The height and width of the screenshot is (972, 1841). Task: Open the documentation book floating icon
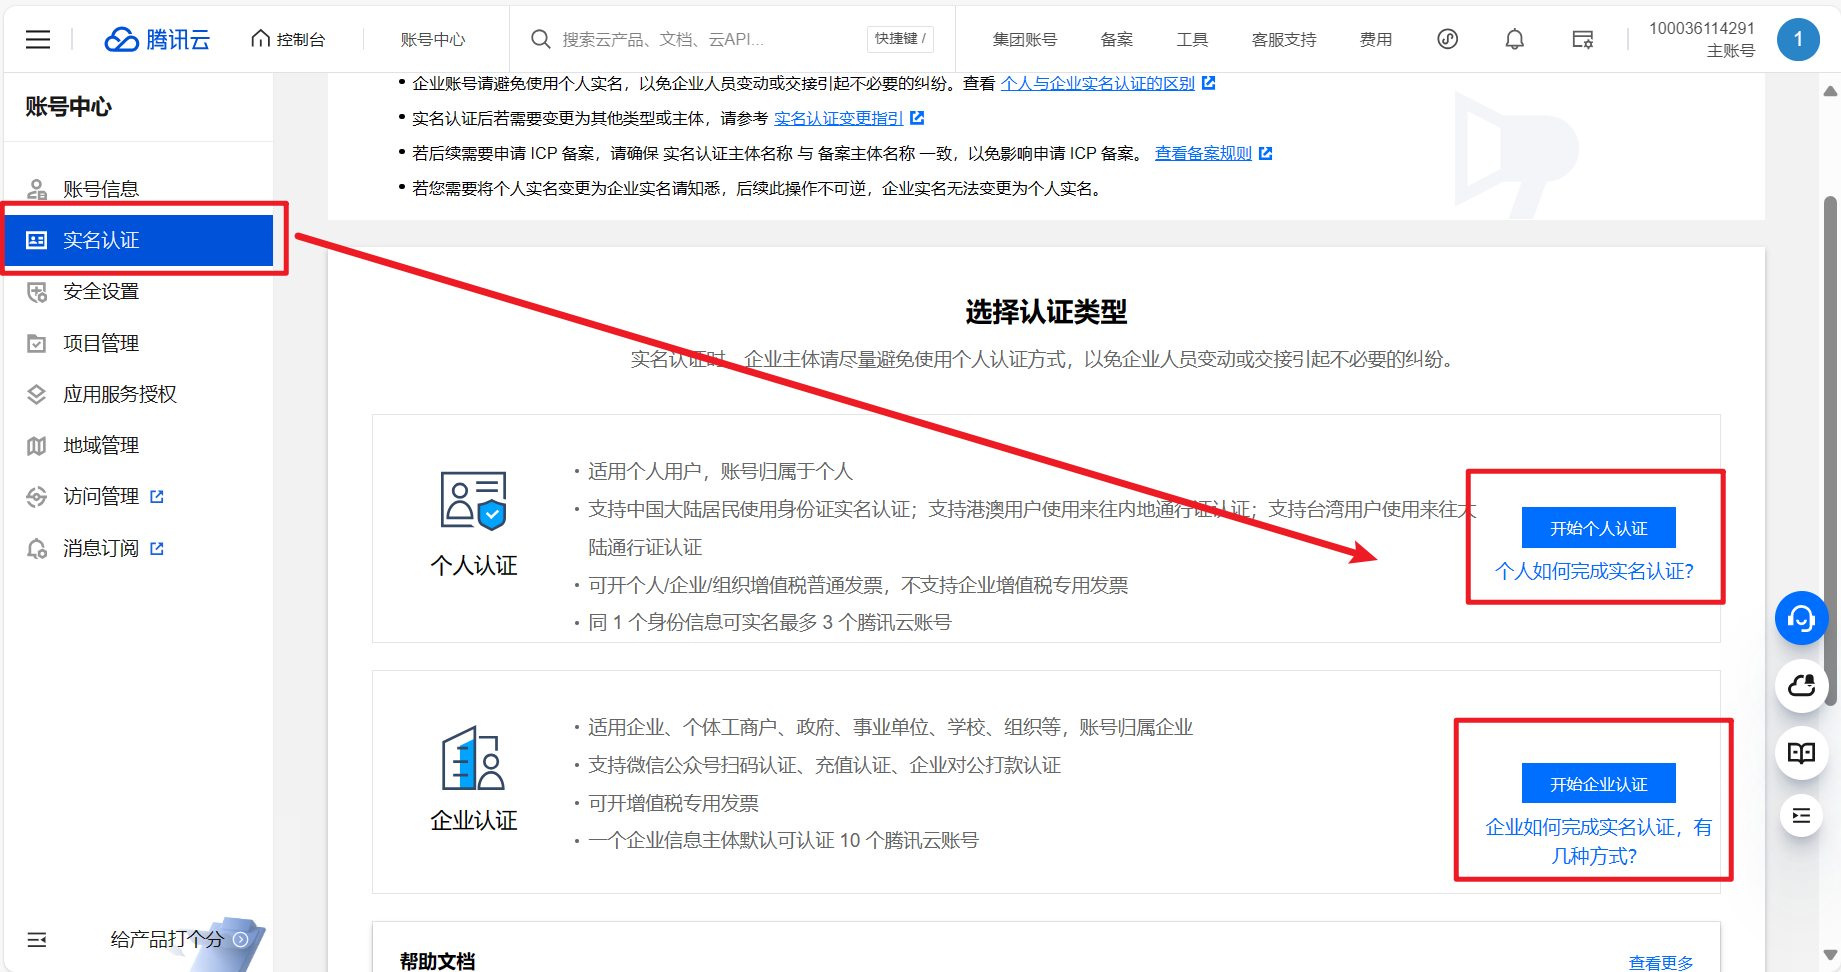coord(1801,753)
